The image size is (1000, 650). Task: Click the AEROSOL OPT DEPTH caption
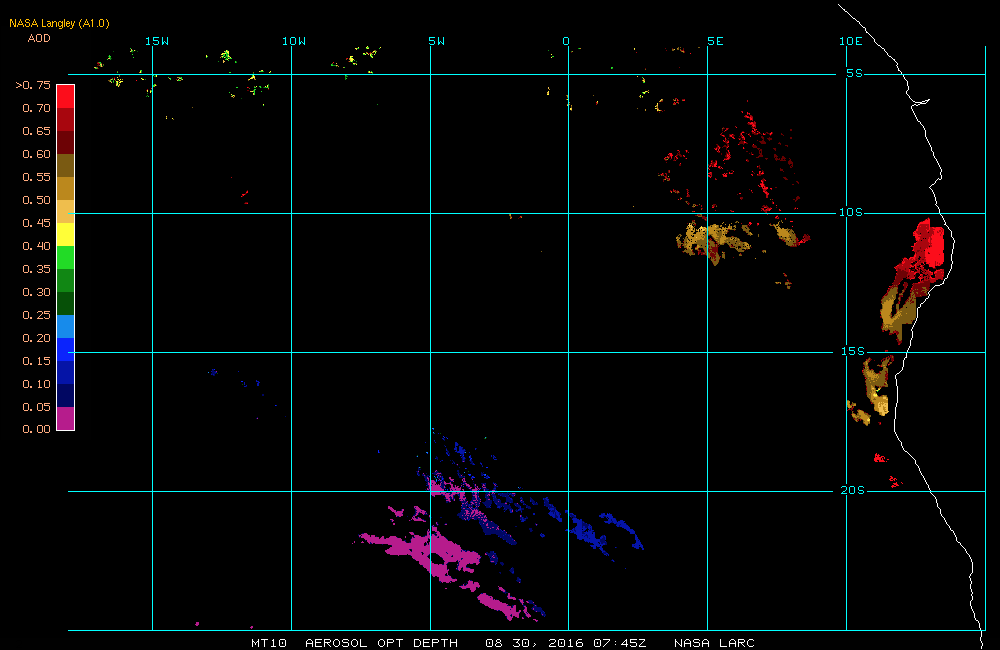381,643
